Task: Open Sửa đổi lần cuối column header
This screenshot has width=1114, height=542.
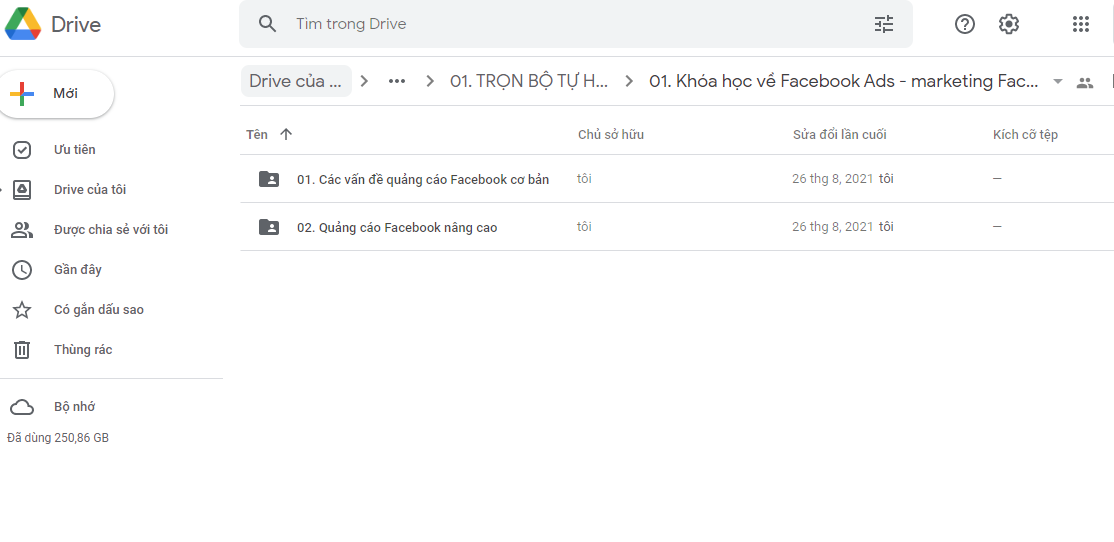Action: [840, 134]
